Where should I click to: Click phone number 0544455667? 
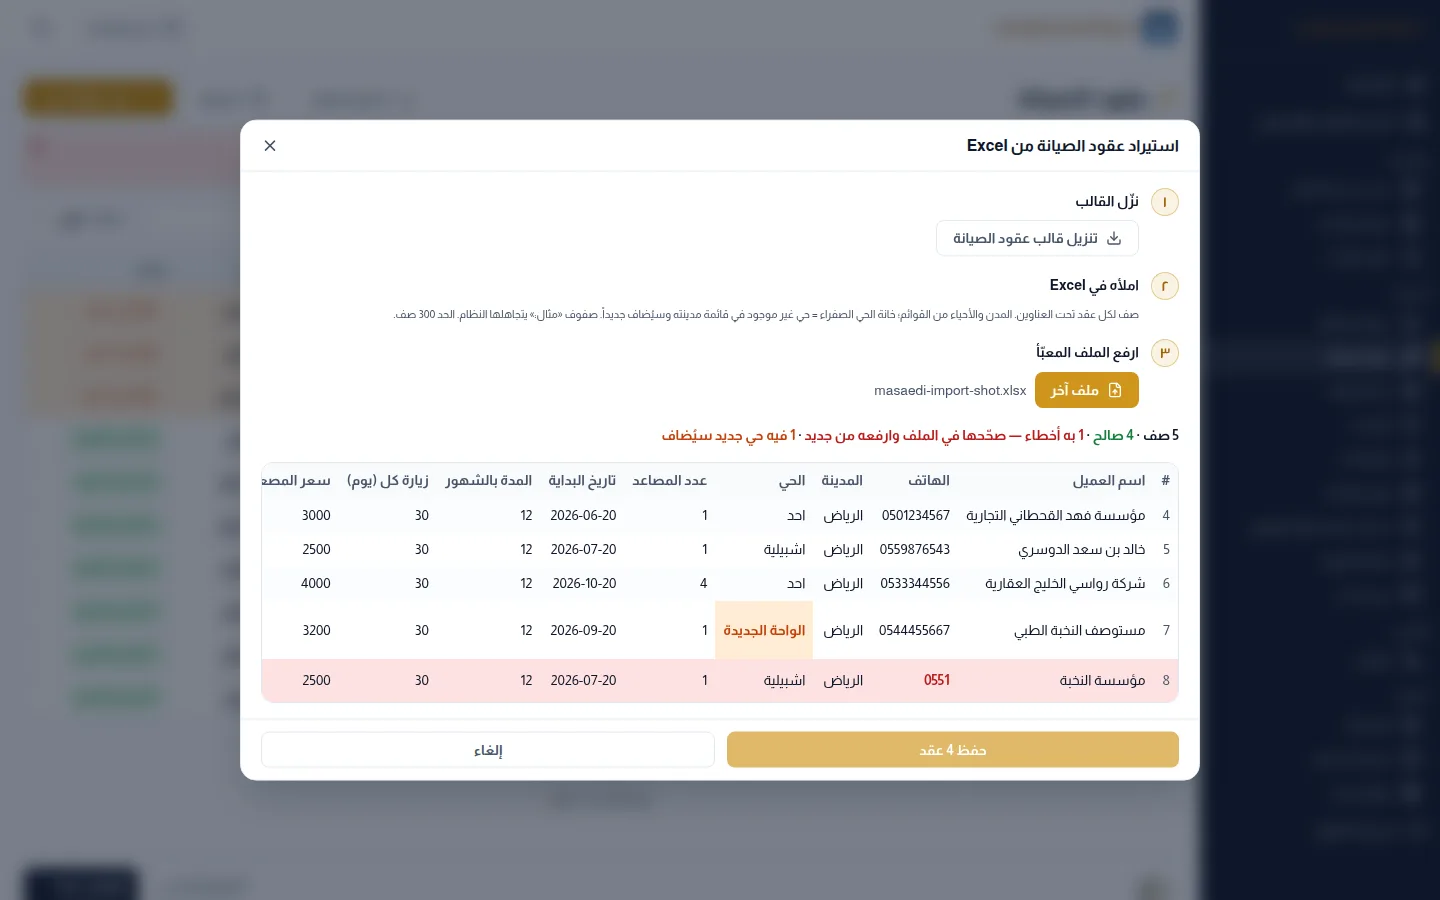[x=915, y=631]
